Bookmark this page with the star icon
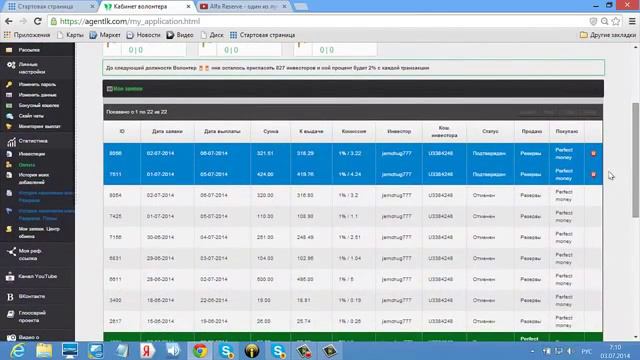The image size is (640, 360). point(616,21)
